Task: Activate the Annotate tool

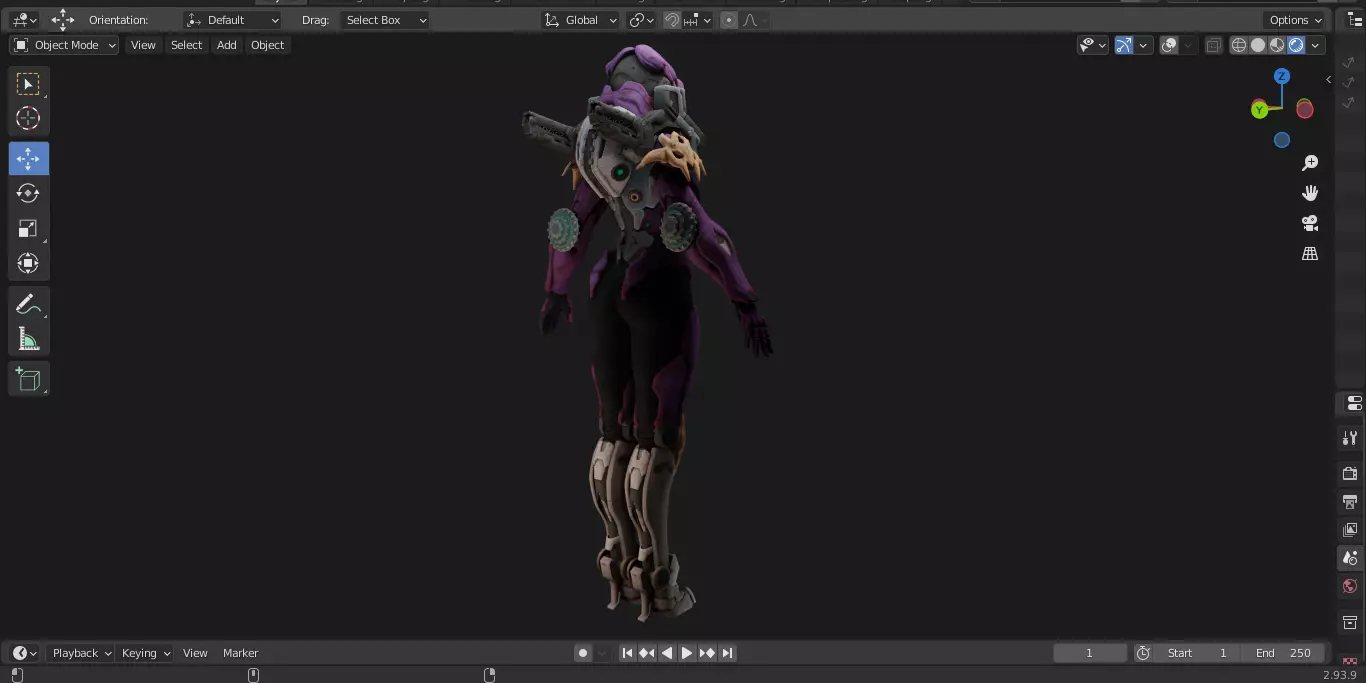Action: [28, 305]
